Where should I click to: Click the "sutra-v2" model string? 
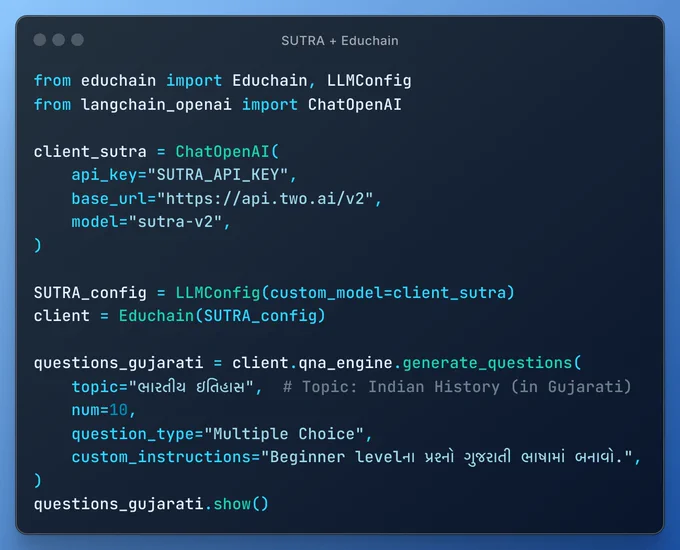tap(176, 222)
